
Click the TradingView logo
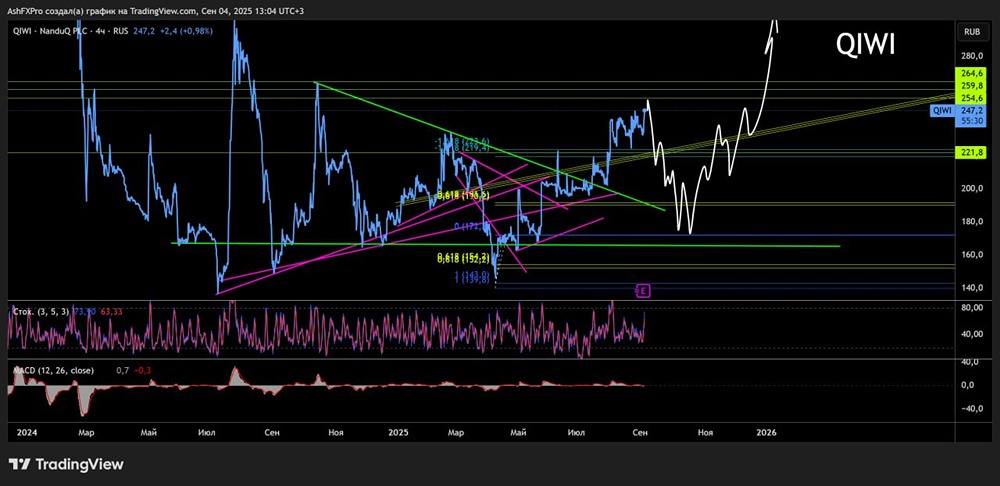click(x=66, y=464)
